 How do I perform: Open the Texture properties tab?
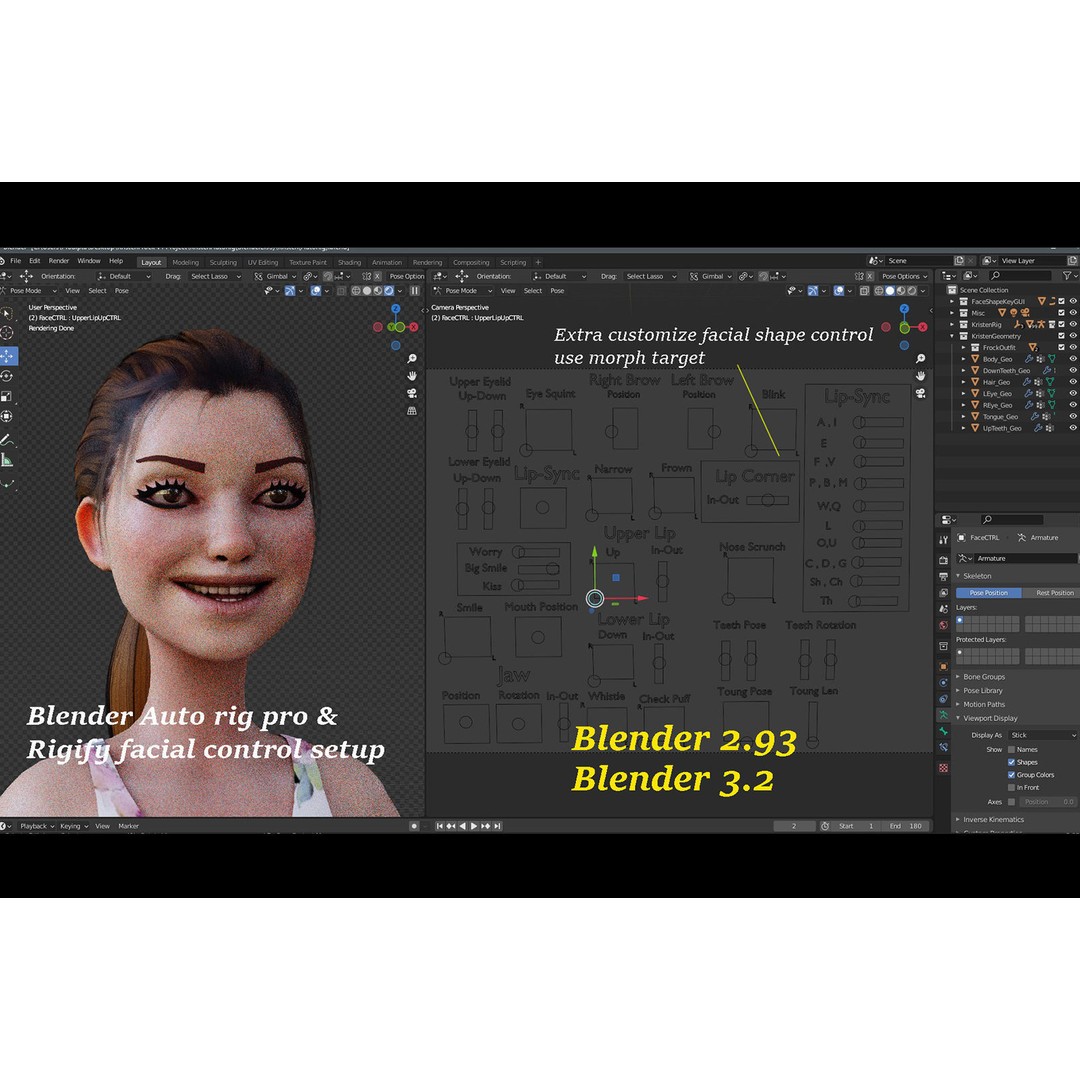943,767
